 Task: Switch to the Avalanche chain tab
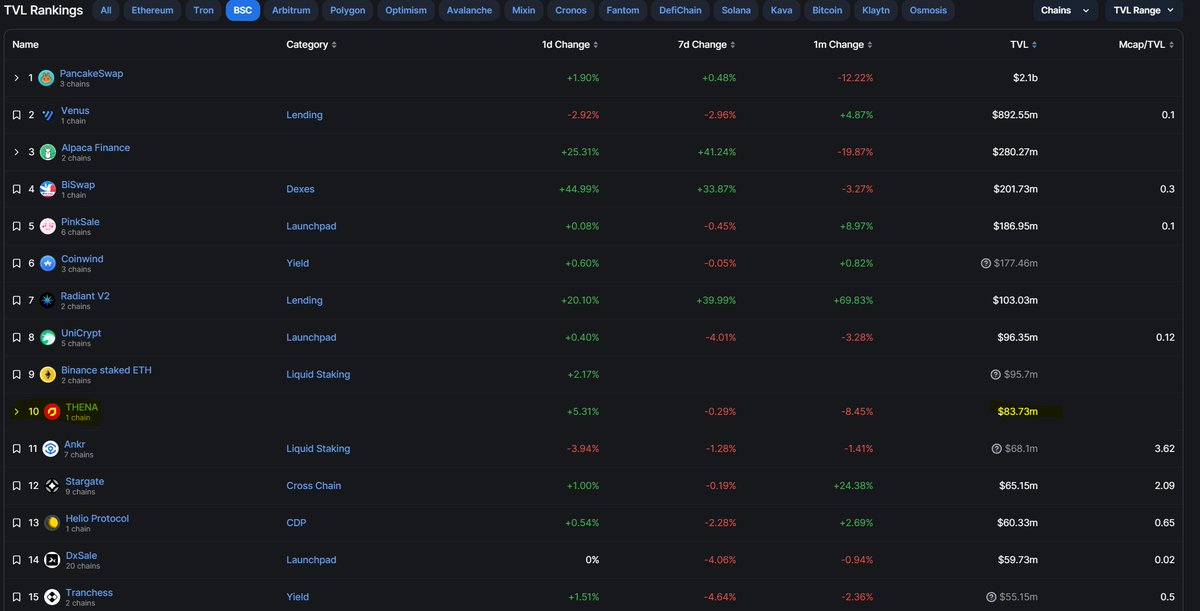tap(469, 11)
